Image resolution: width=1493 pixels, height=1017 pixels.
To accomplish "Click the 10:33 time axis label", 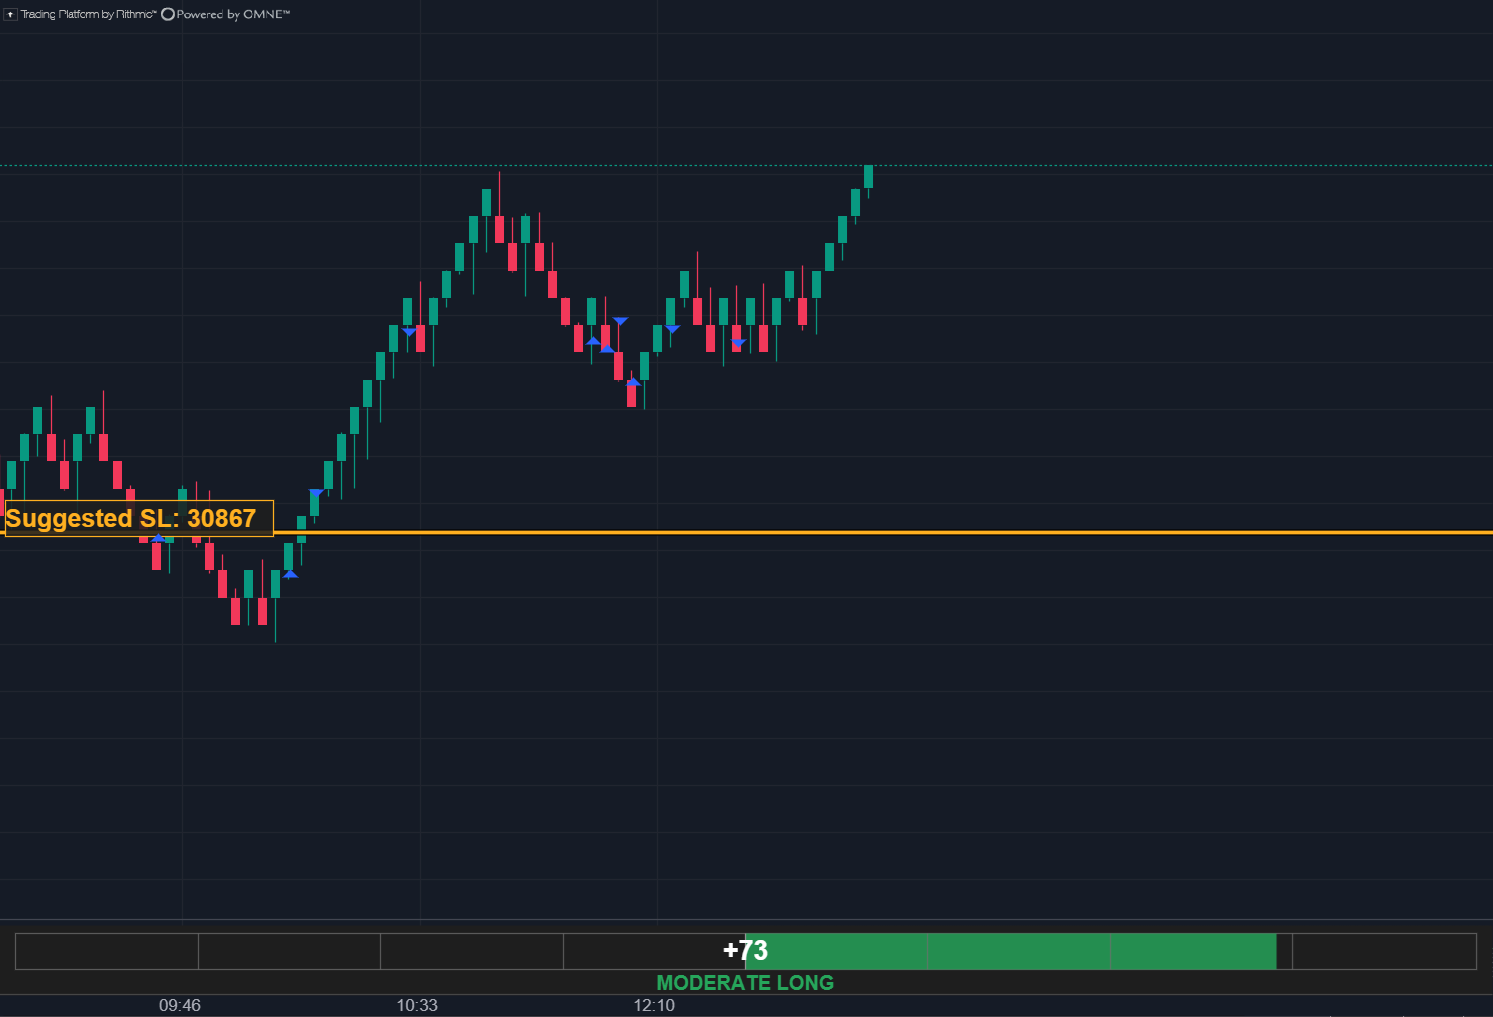I will pyautogui.click(x=417, y=1005).
